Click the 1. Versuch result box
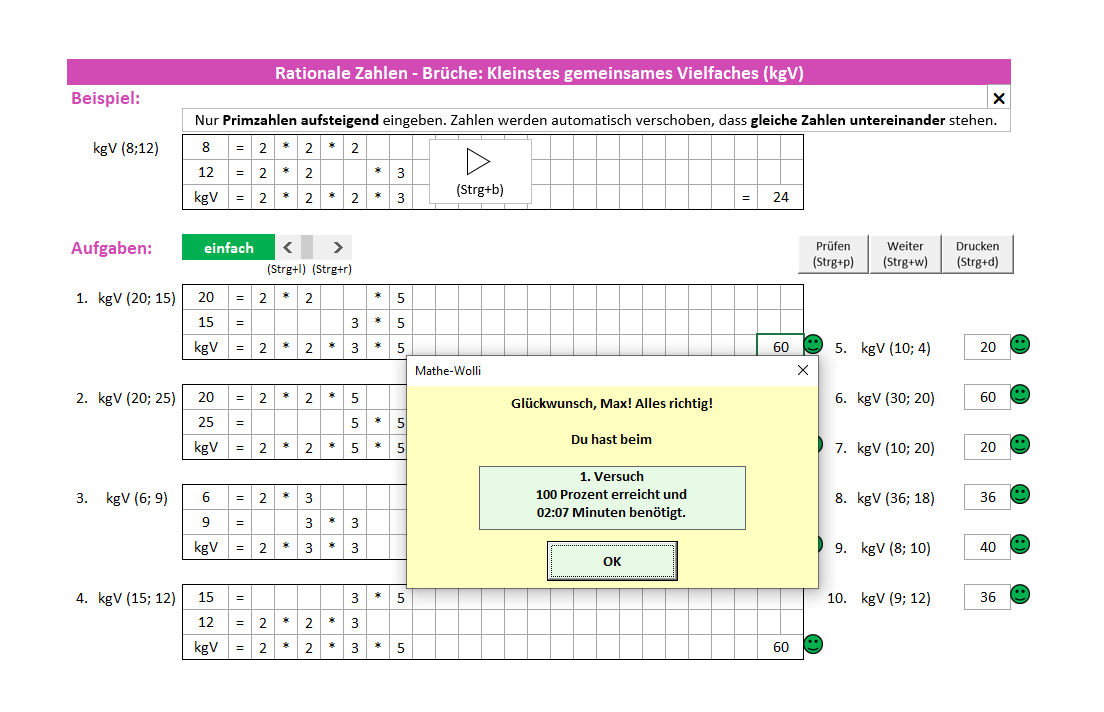 612,497
